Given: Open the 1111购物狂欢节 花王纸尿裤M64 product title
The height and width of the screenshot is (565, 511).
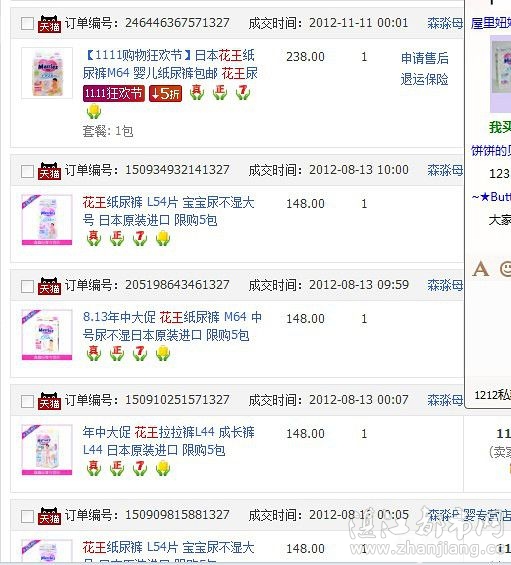Looking at the screenshot, I should [x=170, y=64].
